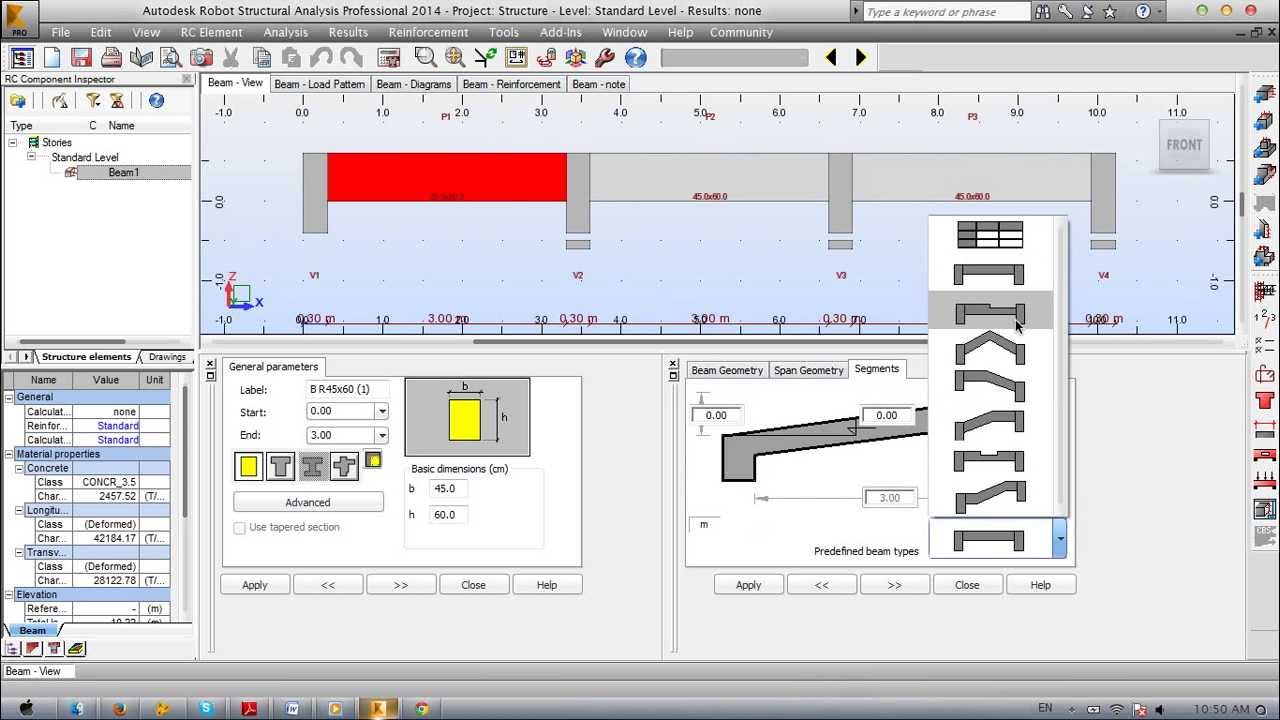Collapse the Concrete properties subgroup
The width and height of the screenshot is (1280, 720).
19,468
